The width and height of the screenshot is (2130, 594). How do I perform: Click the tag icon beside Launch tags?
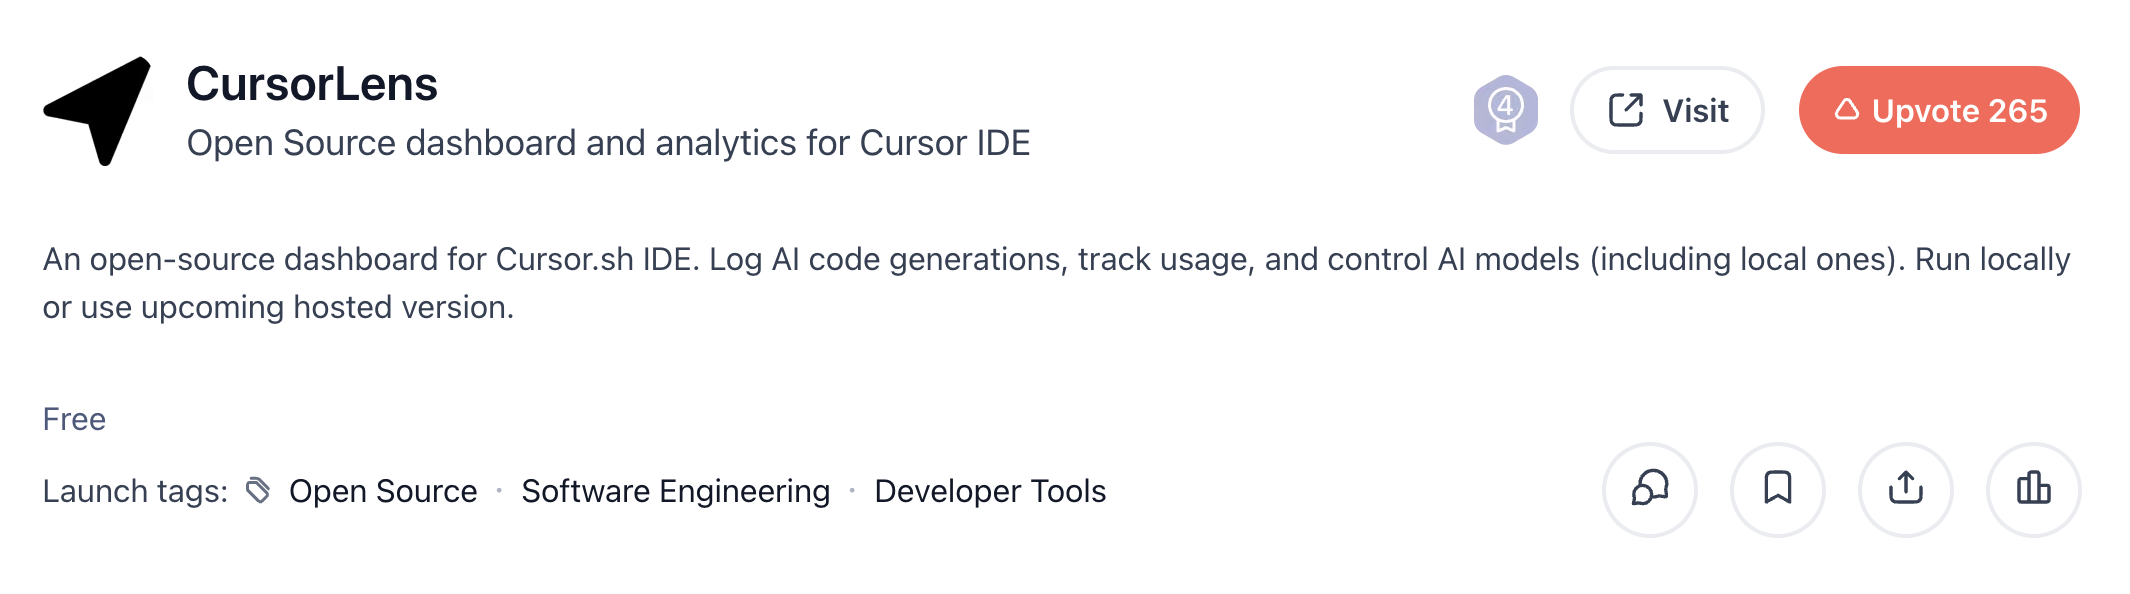(x=258, y=490)
